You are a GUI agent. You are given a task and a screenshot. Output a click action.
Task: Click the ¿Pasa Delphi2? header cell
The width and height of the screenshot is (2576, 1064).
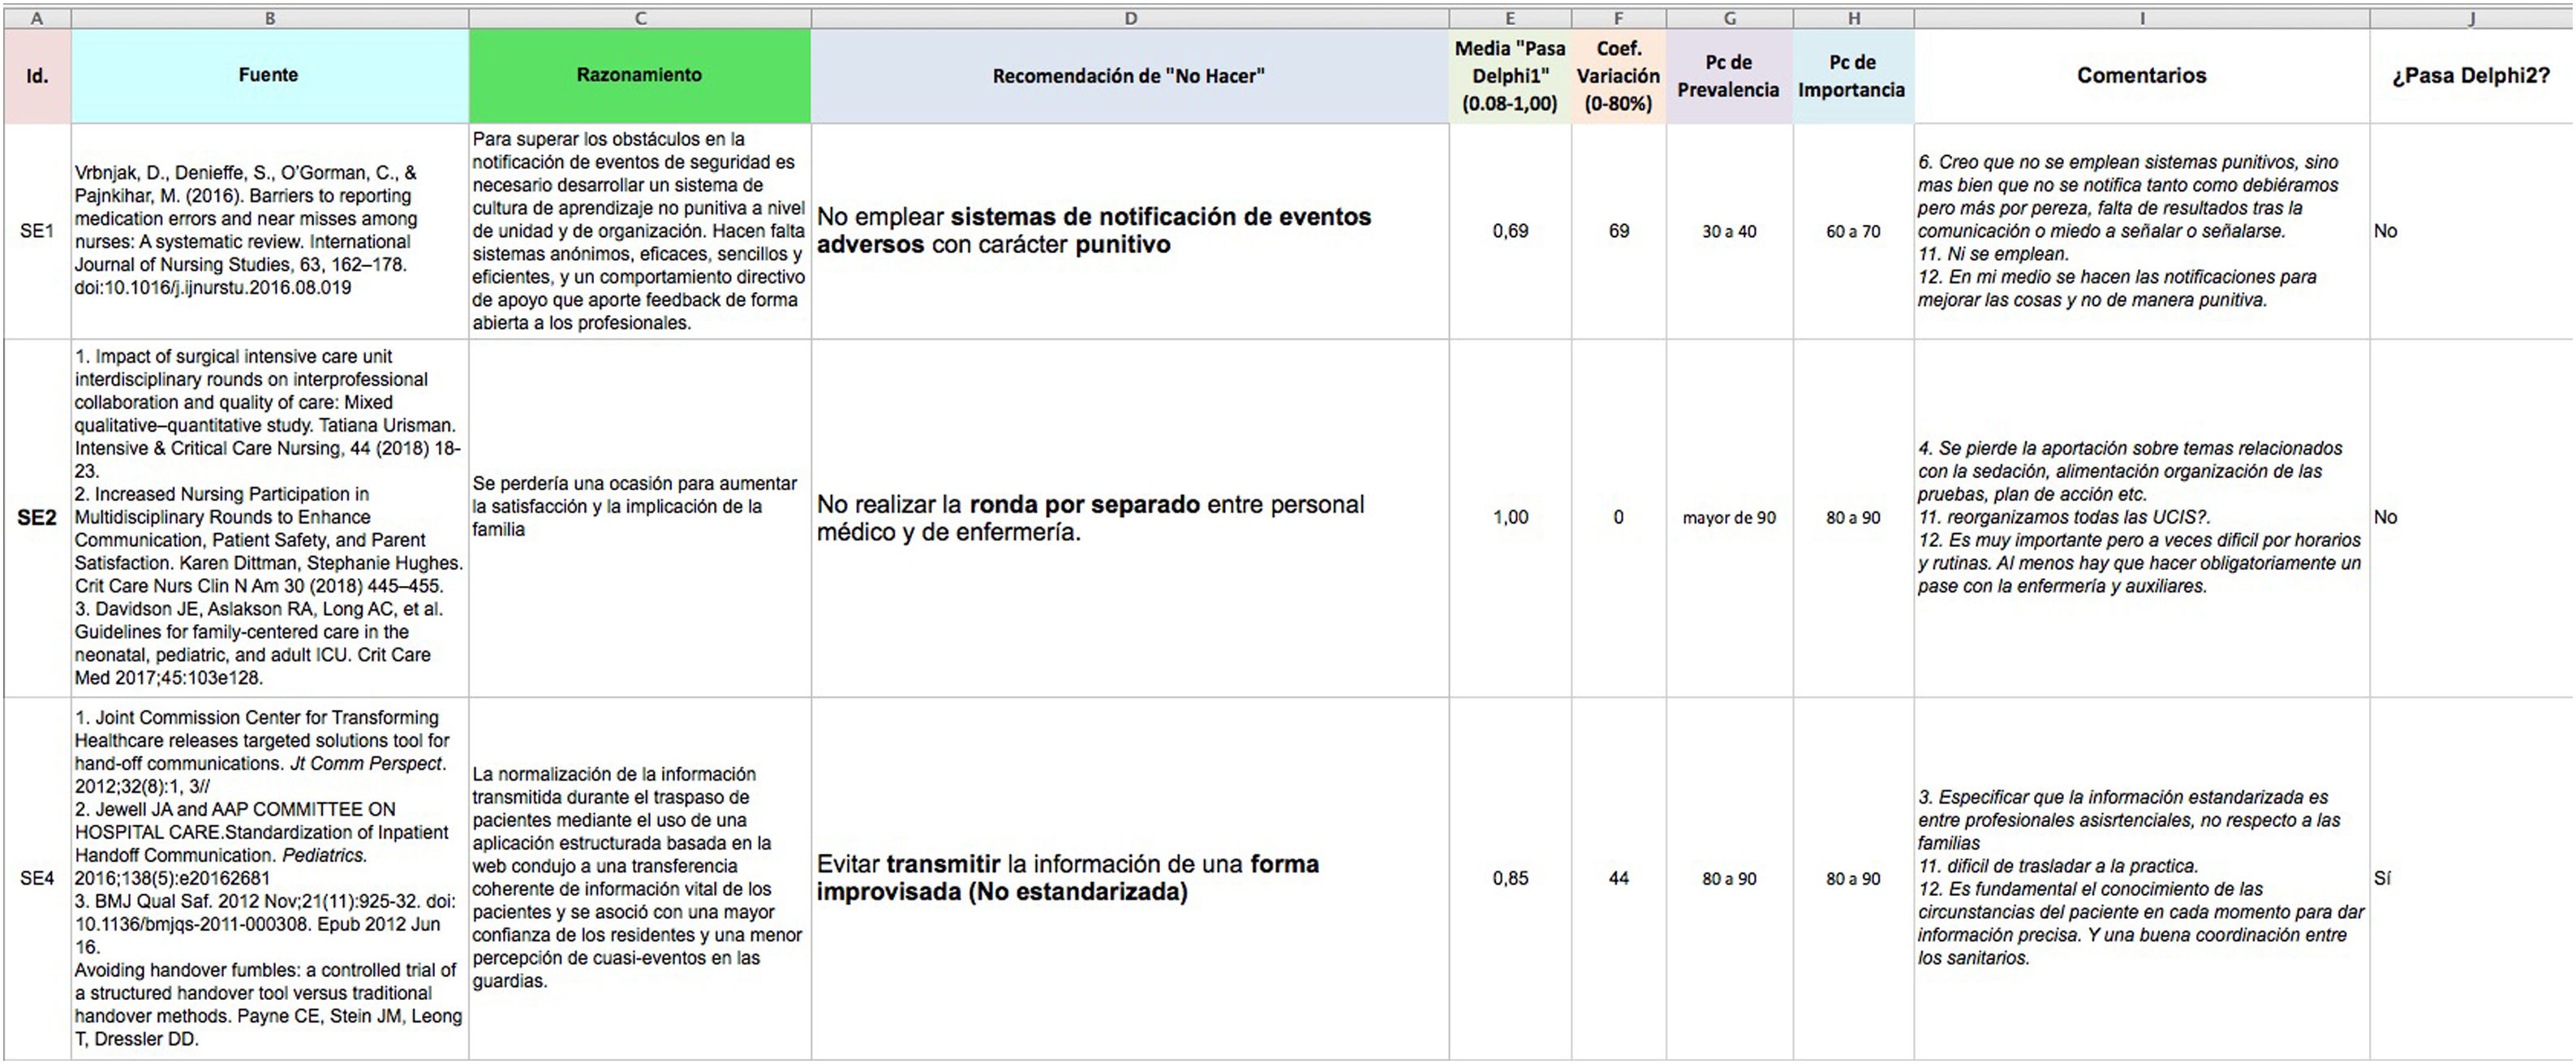[2471, 76]
